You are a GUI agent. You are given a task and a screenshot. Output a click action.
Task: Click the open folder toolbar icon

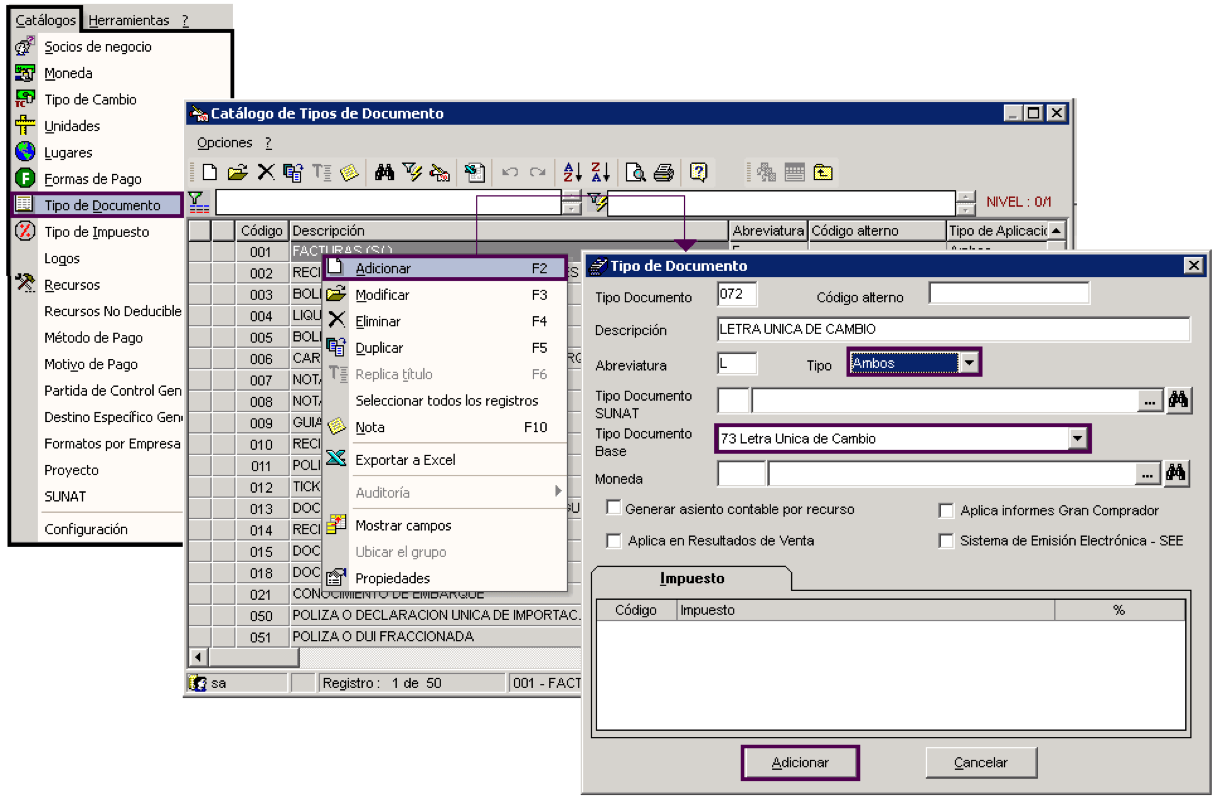237,172
